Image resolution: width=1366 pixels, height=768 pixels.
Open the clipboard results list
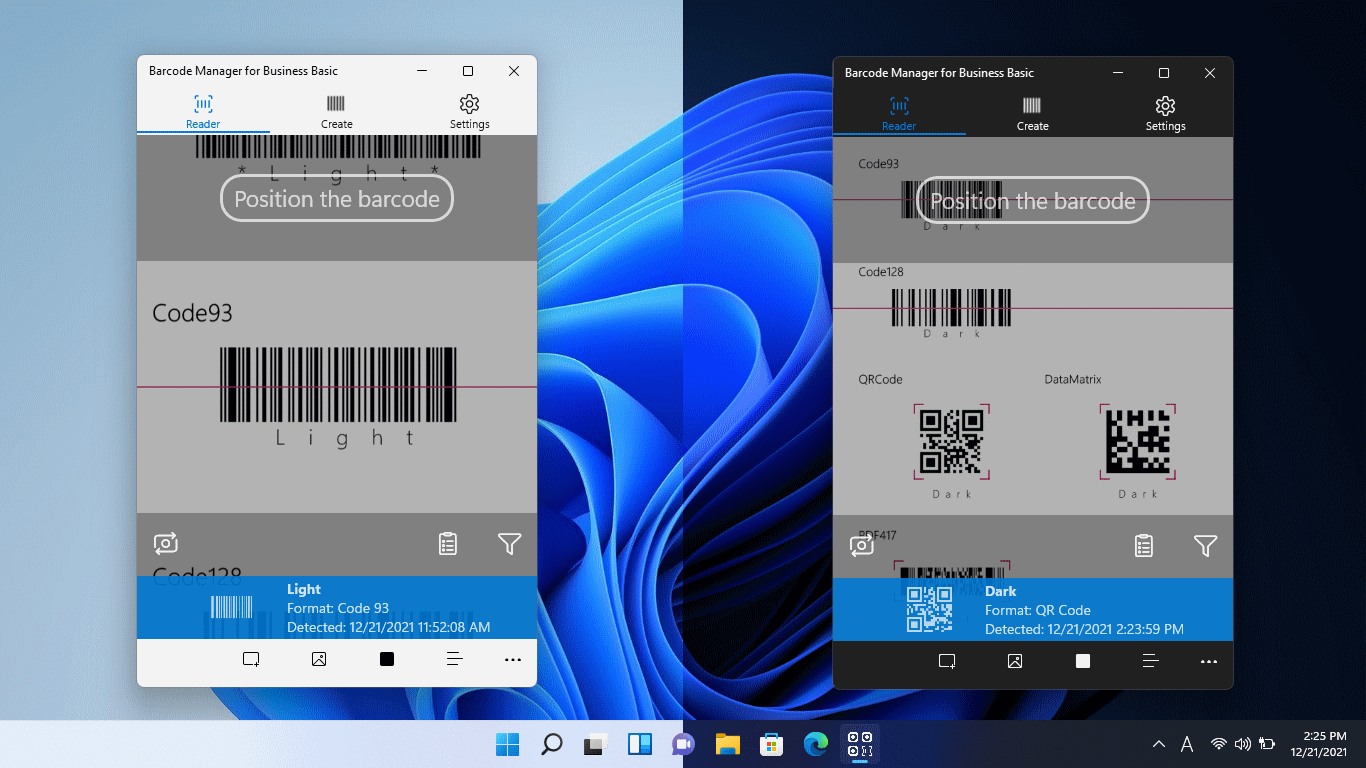(x=447, y=544)
